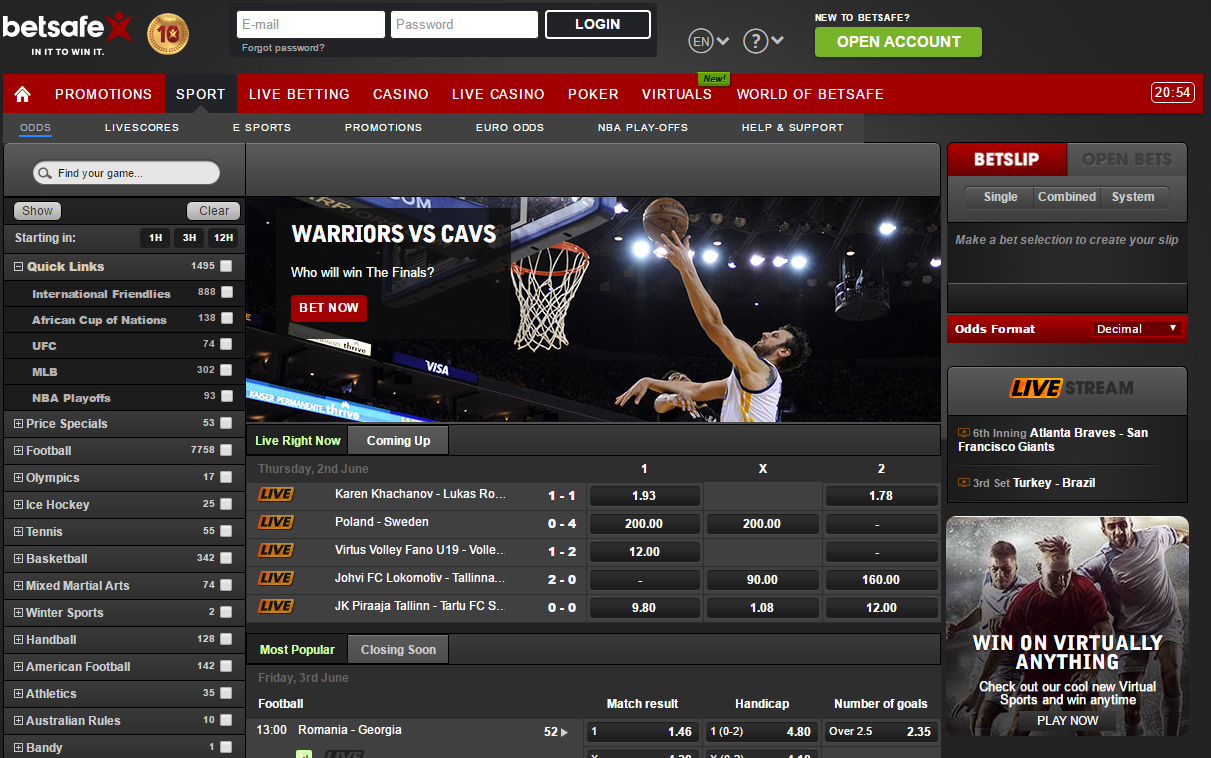This screenshot has height=758, width=1211.
Task: Tick the UFC checkbox
Action: click(227, 344)
